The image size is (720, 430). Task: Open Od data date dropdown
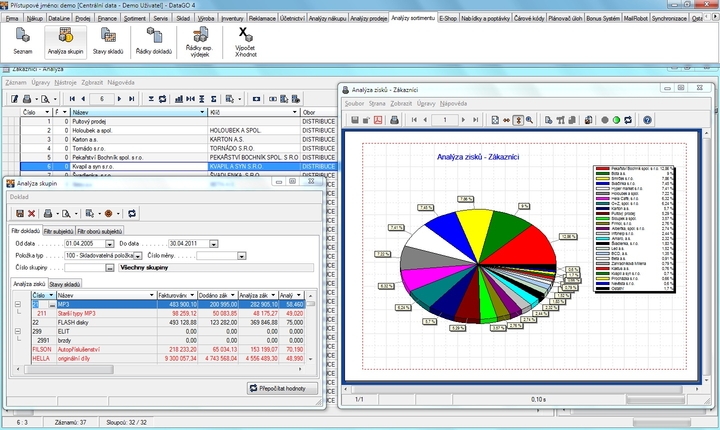109,244
